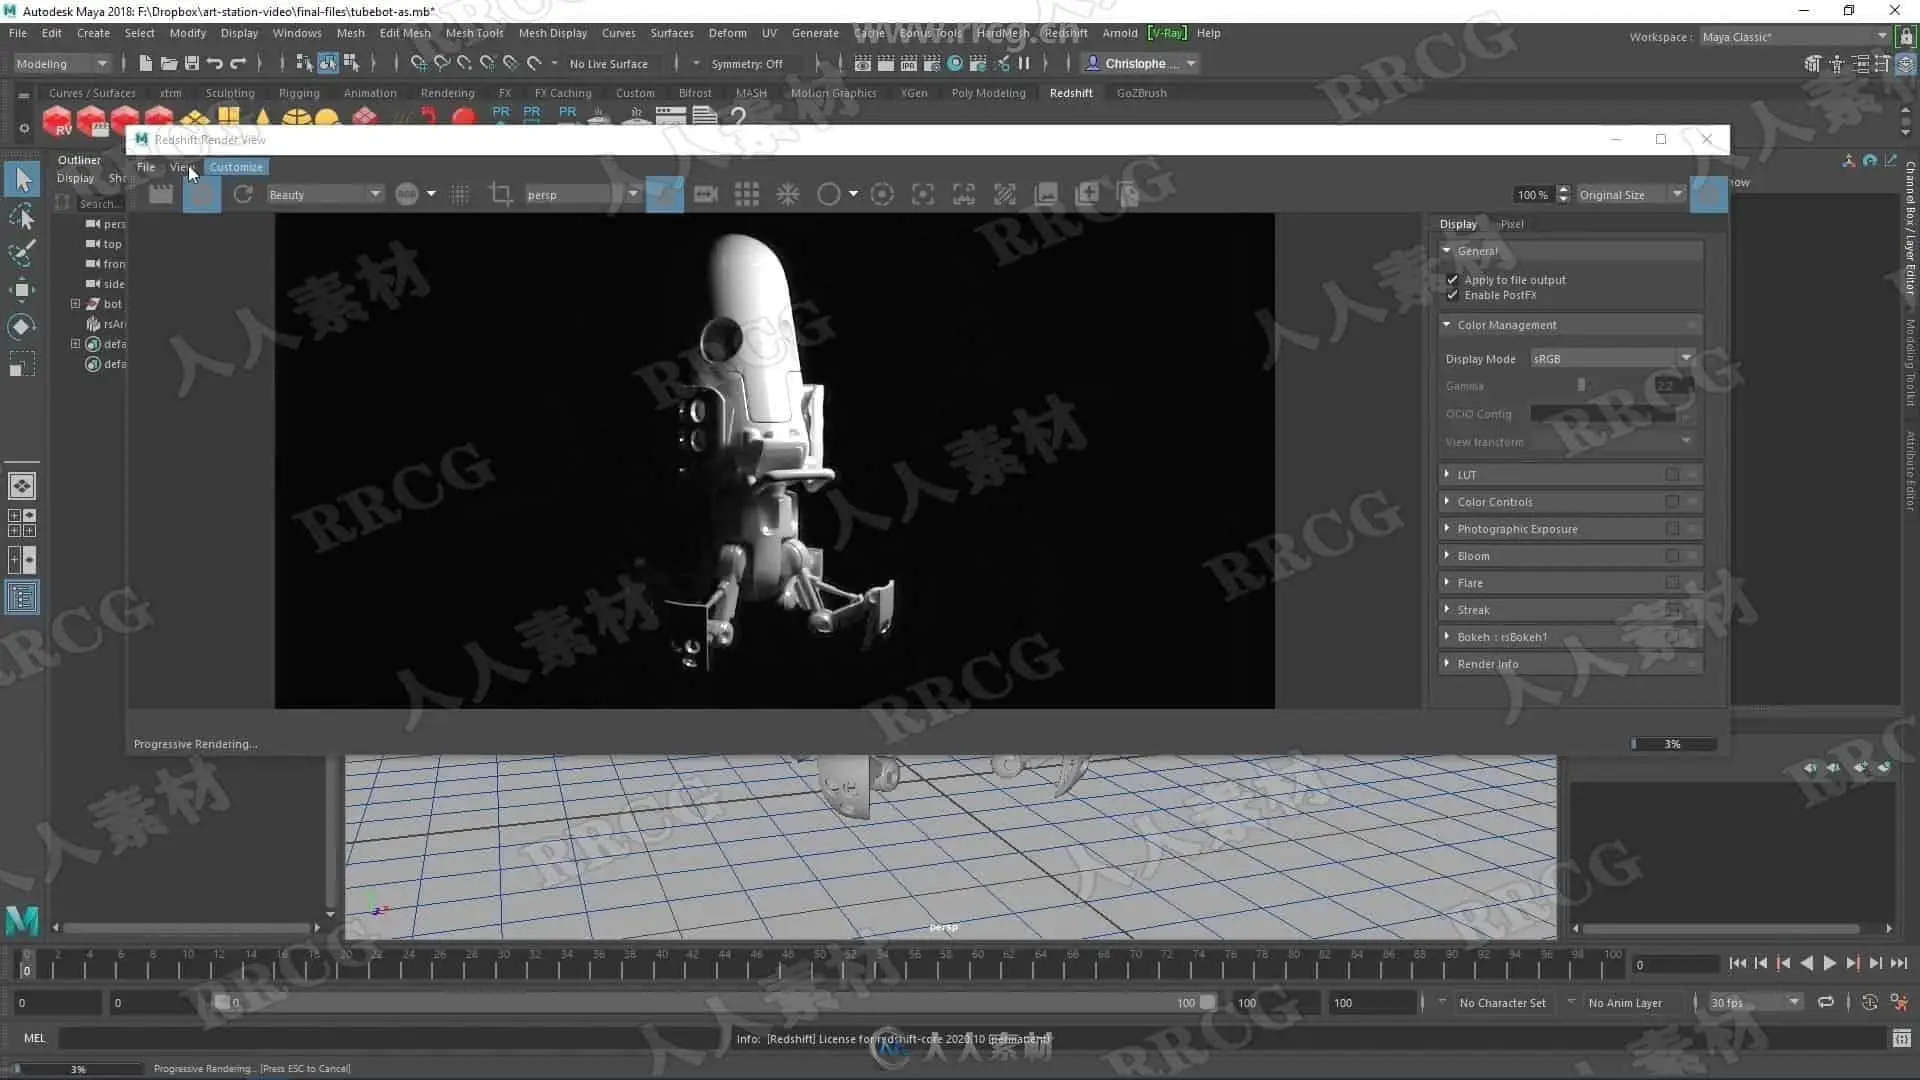Click the camera lock icon in Render View

(x=706, y=194)
